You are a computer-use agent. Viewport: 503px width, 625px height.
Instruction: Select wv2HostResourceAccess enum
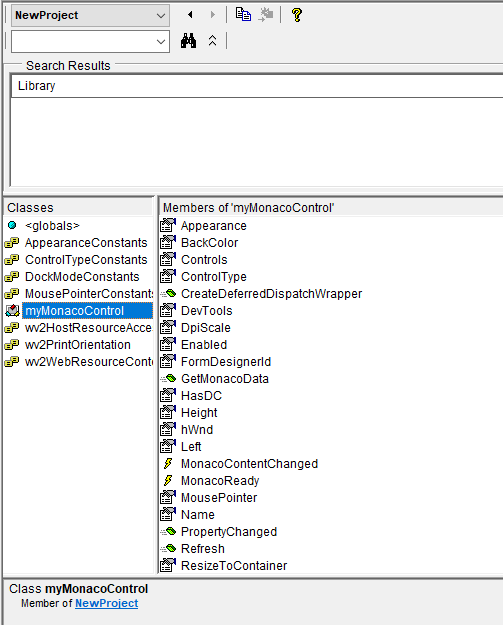pyautogui.click(x=88, y=328)
